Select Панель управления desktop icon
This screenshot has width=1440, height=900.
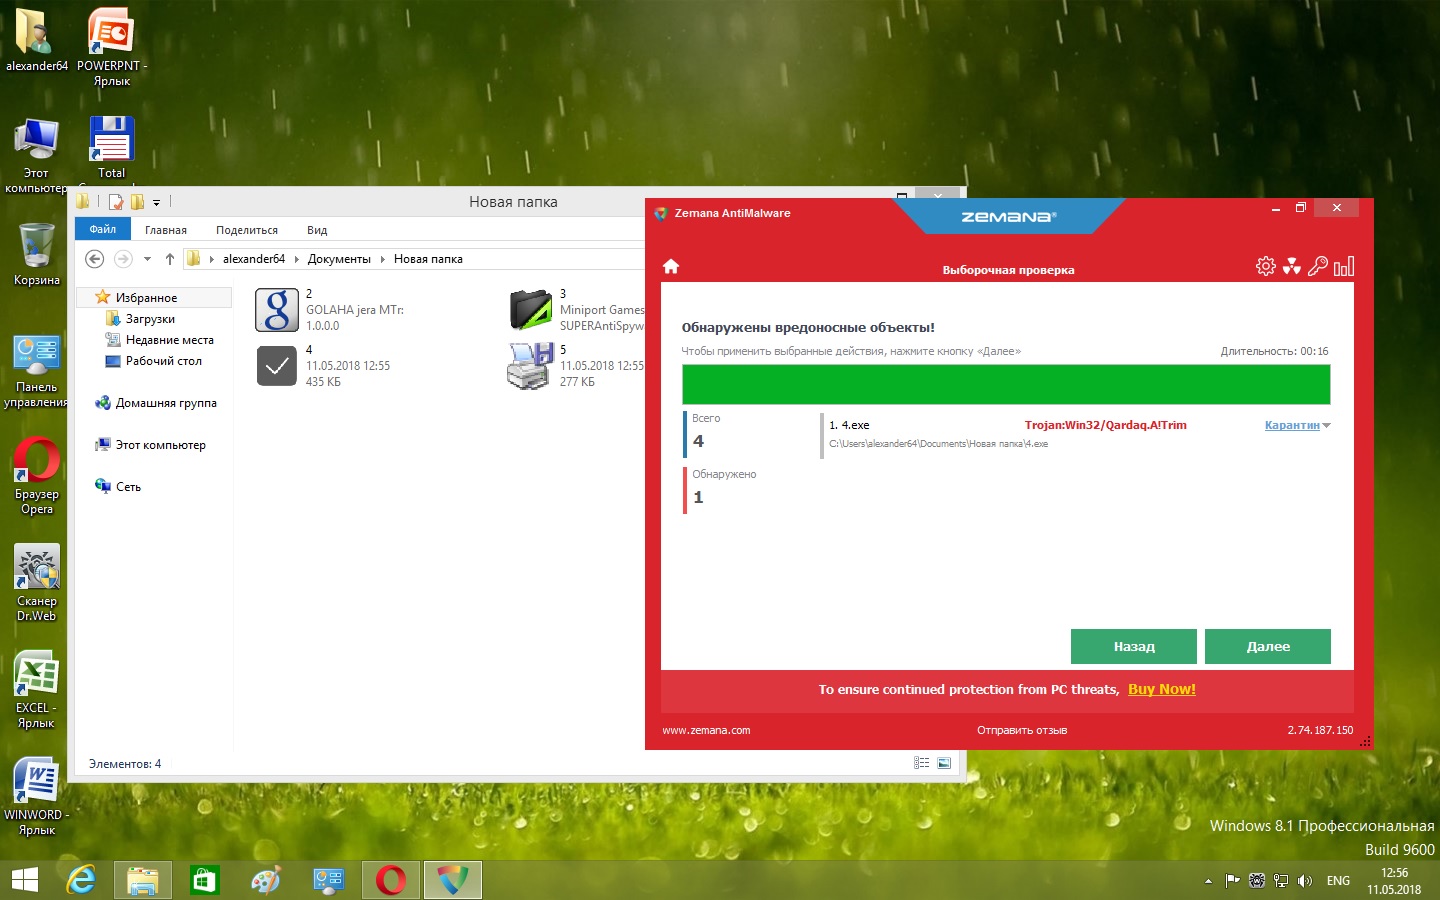pyautogui.click(x=37, y=371)
